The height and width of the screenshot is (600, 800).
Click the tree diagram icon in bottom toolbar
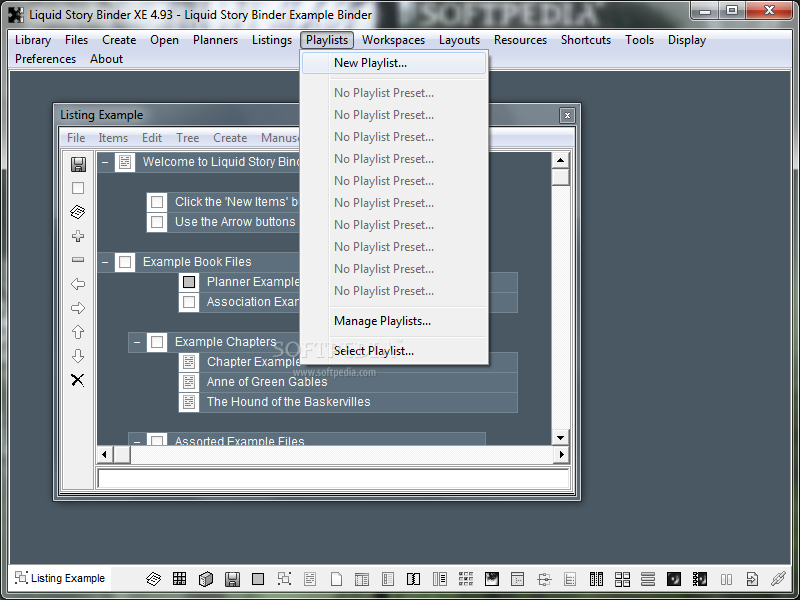pos(544,579)
